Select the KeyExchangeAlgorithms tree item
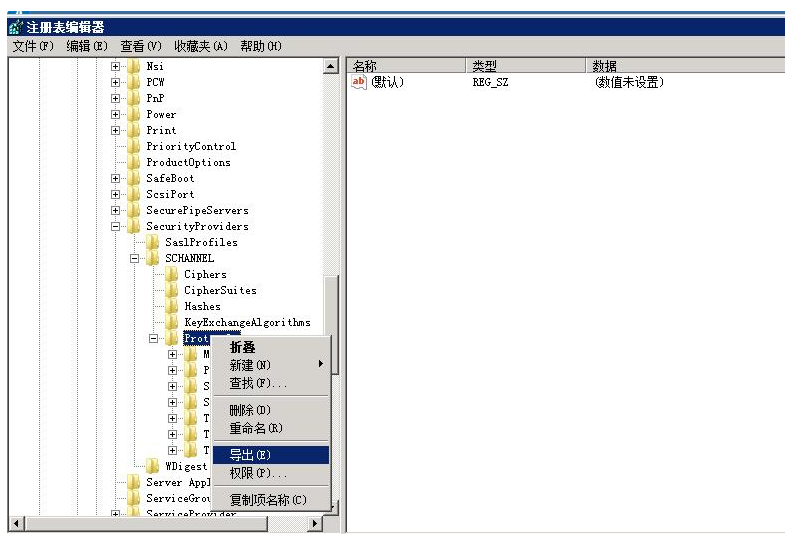 click(x=247, y=322)
